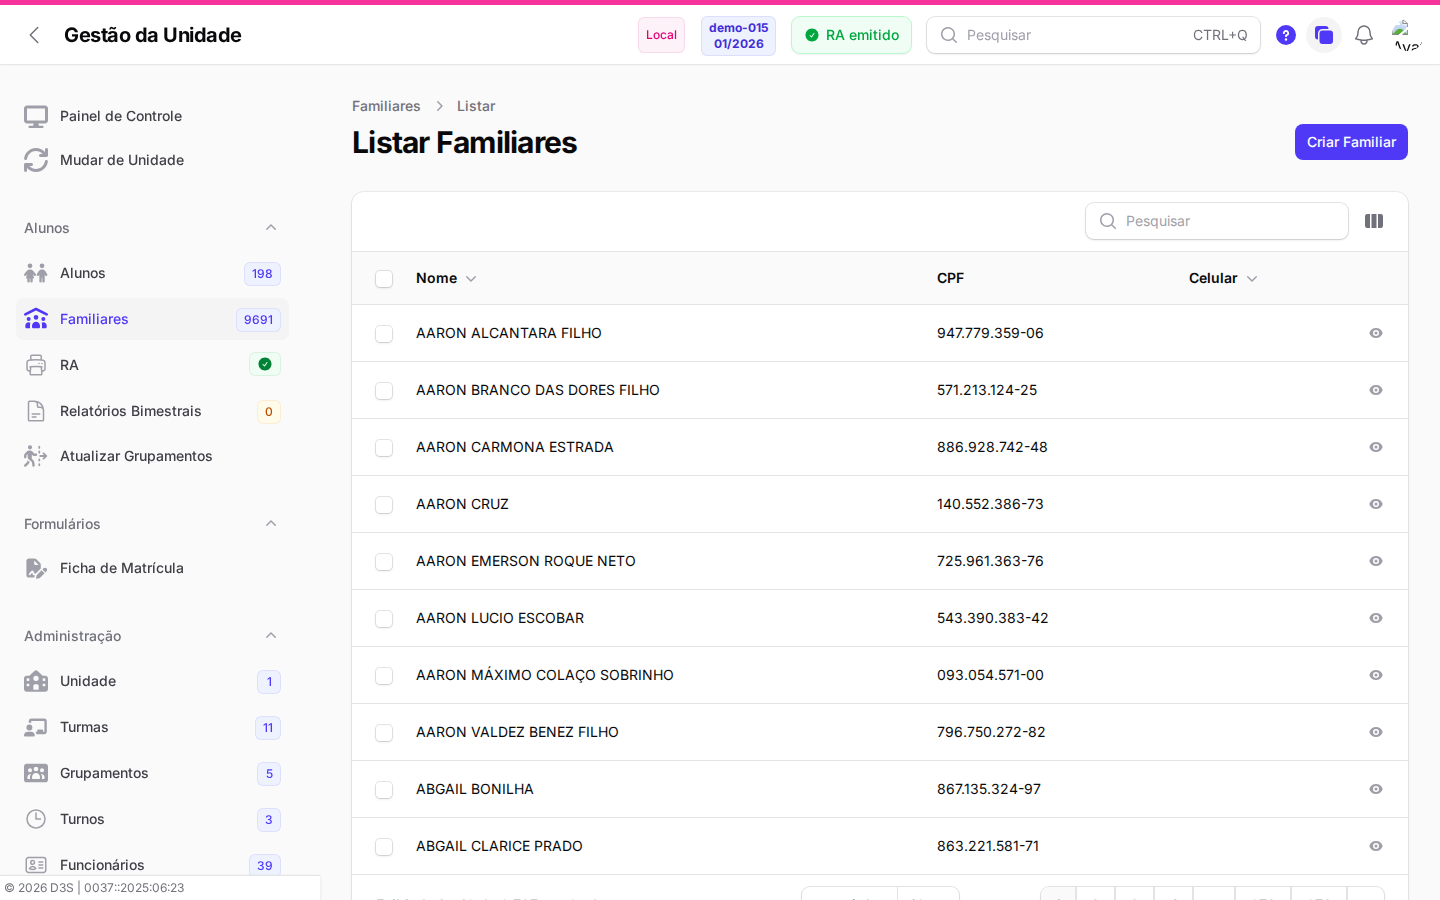Viewport: 1440px width, 900px height.
Task: View AARON CRUZ via eye icon
Action: tap(1376, 504)
